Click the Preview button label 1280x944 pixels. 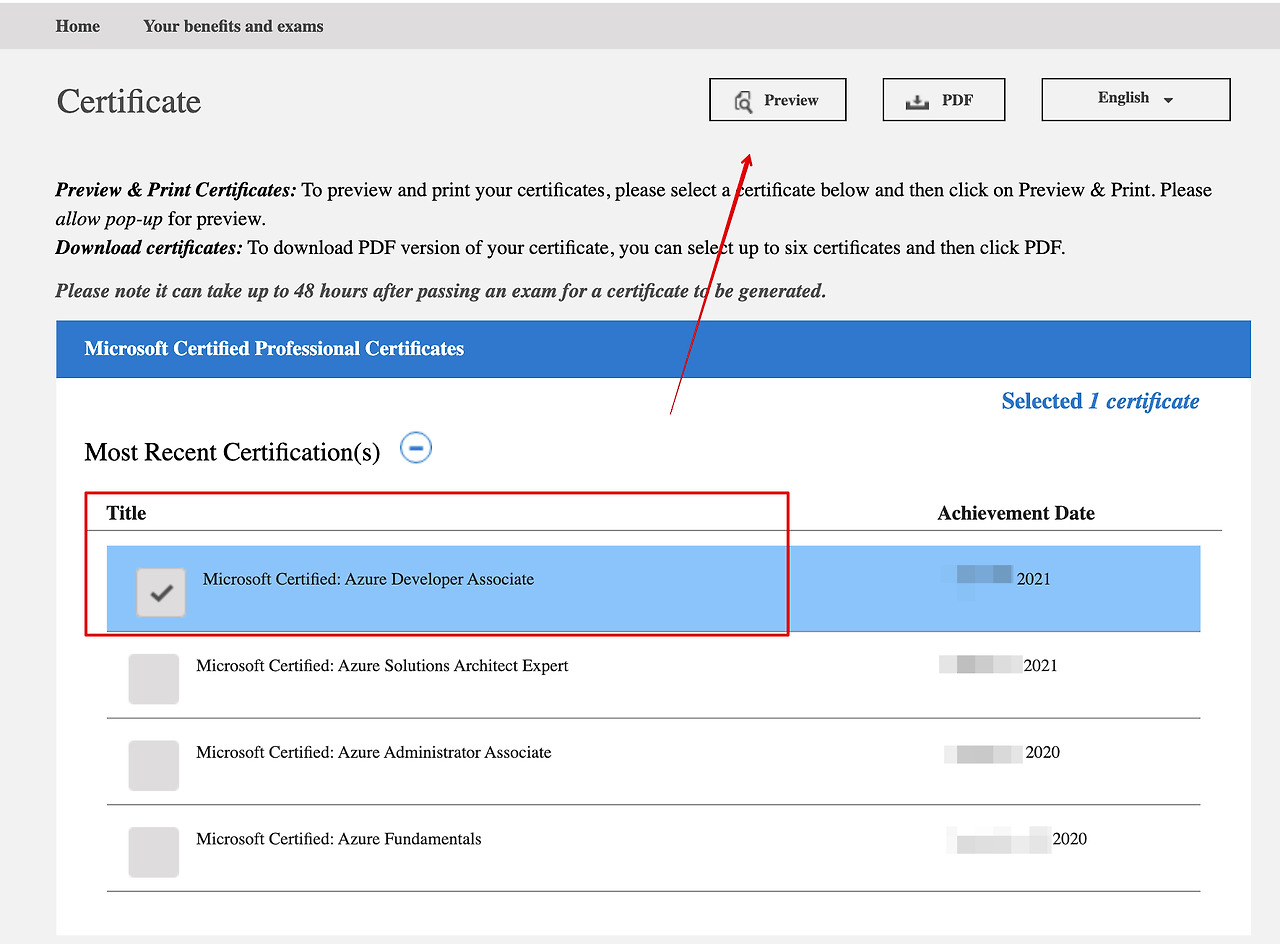791,100
